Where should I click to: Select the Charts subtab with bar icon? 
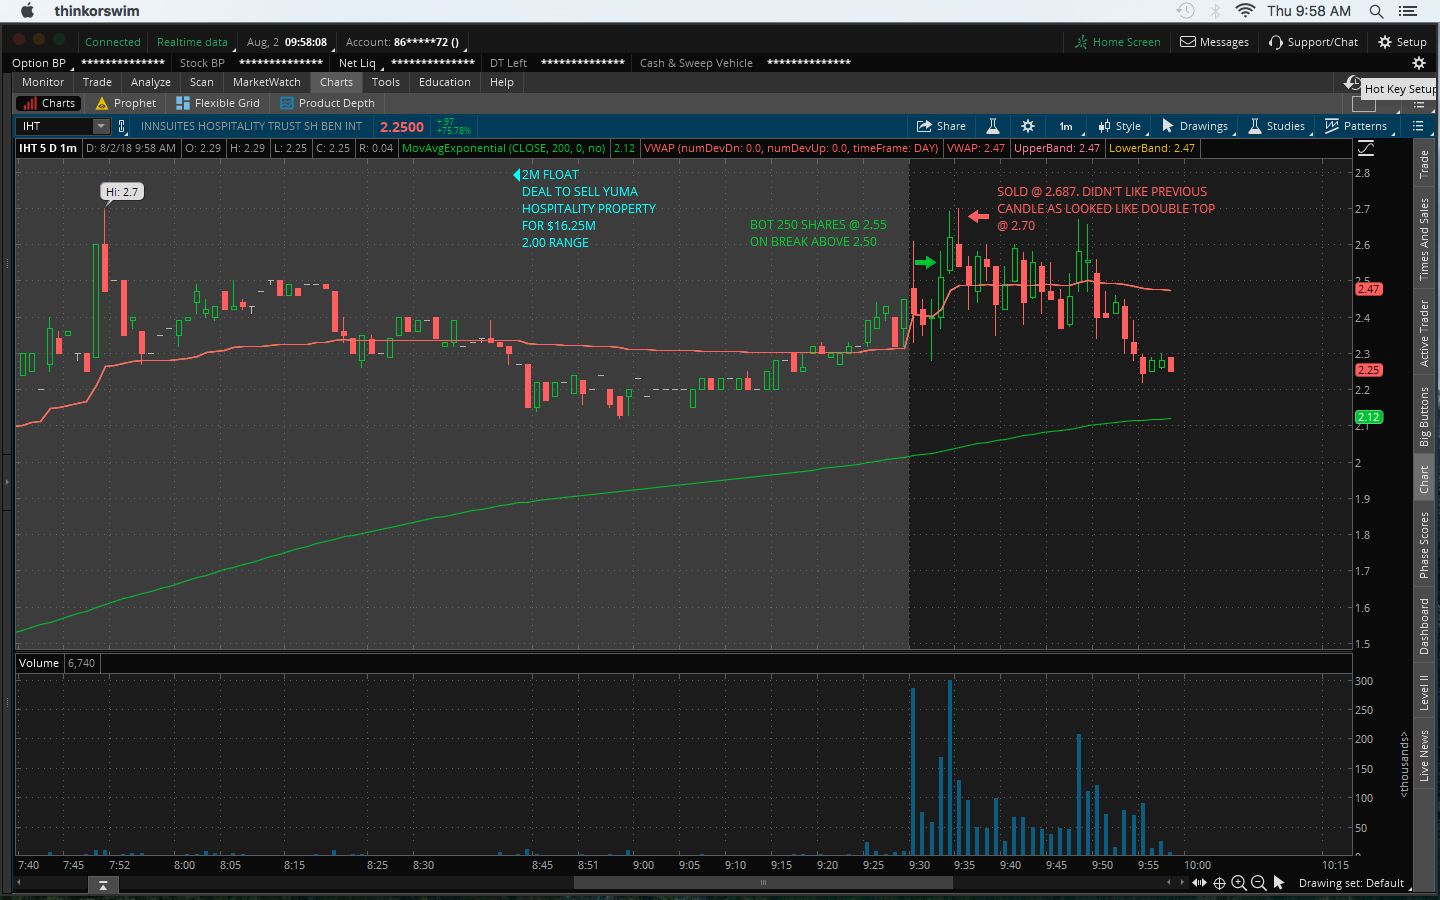[x=49, y=103]
